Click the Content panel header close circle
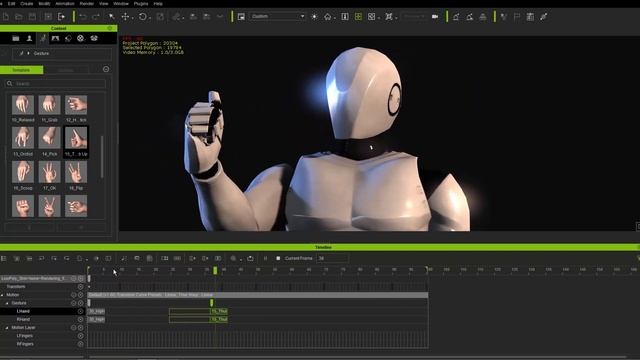The width and height of the screenshot is (640, 360). click(109, 28)
